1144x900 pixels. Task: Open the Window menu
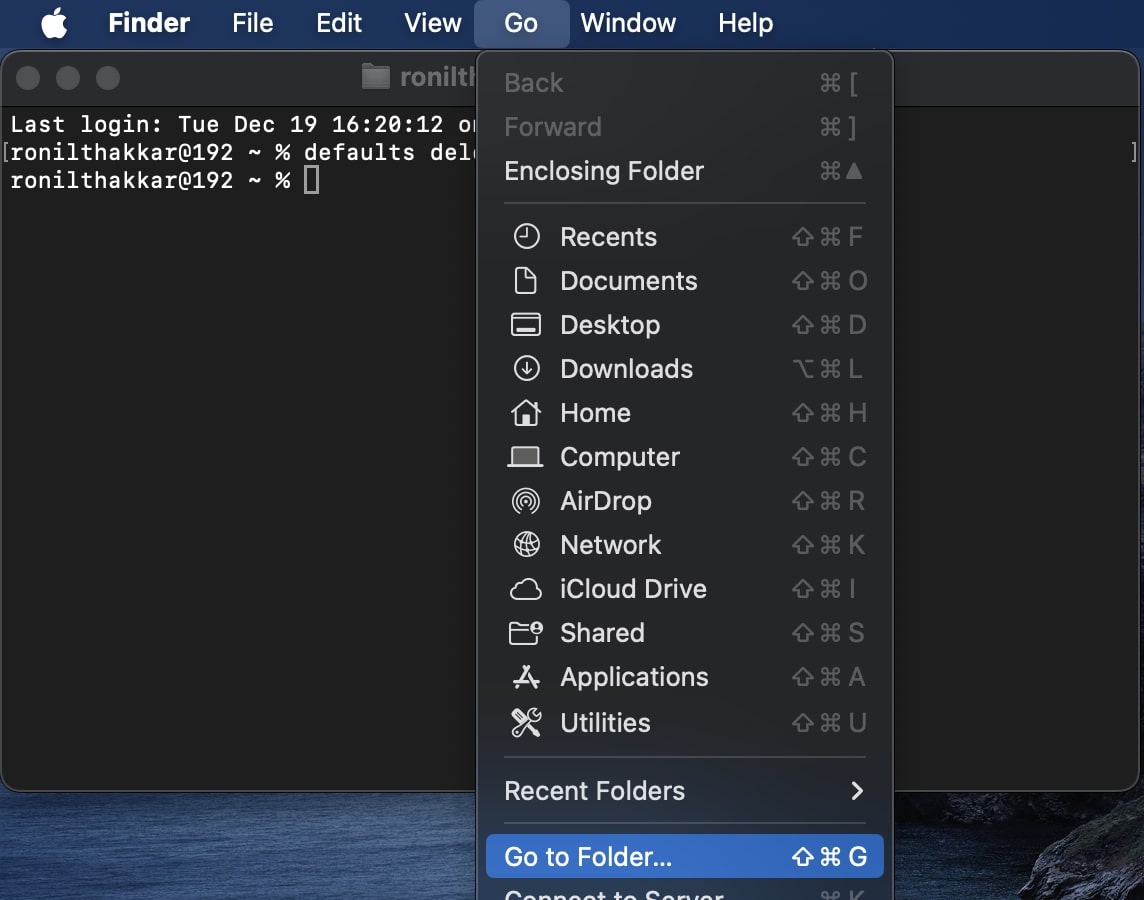coord(628,23)
